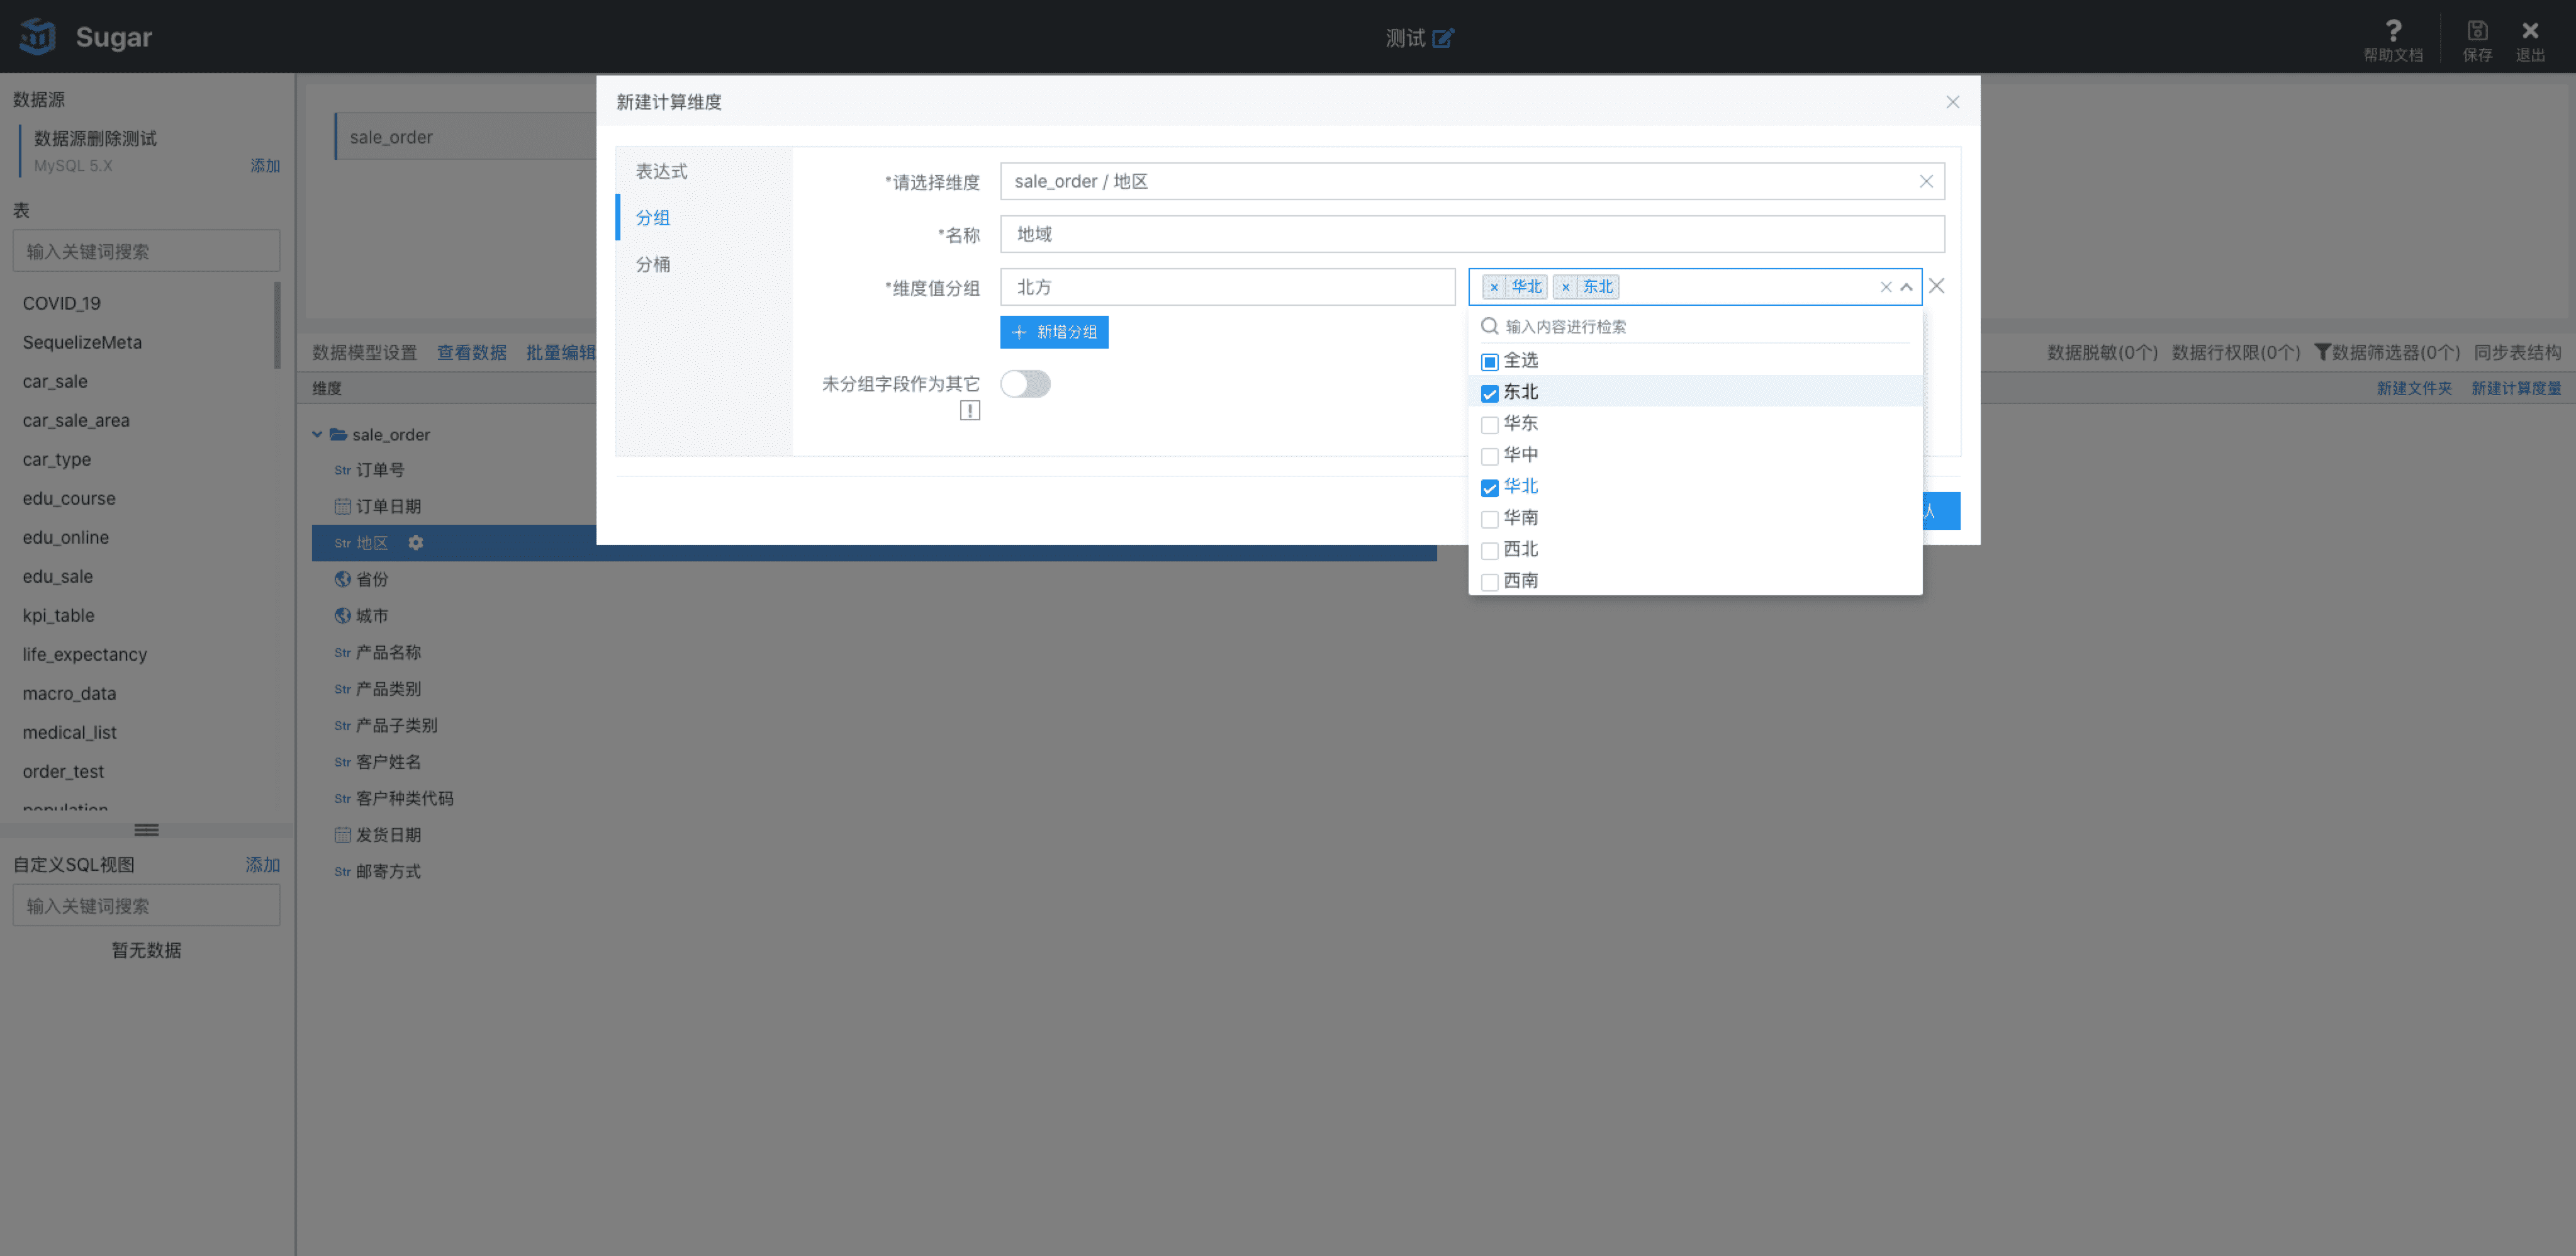Screen dimensions: 2576x1256
Task: Click calendar icon beside 订单日期
Action: (x=342, y=506)
